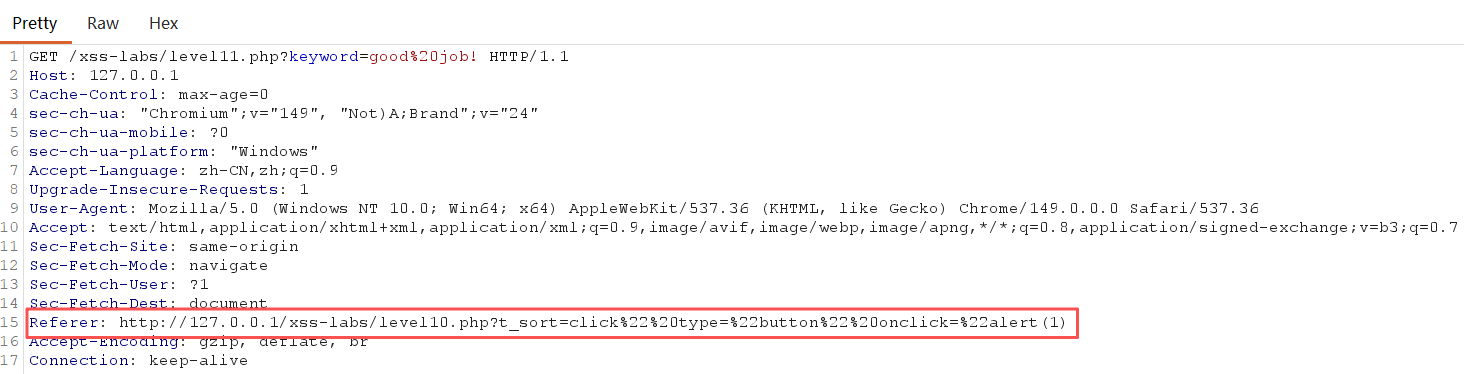The height and width of the screenshot is (374, 1464).
Task: Click the Connection keep-alive line
Action: (x=139, y=360)
